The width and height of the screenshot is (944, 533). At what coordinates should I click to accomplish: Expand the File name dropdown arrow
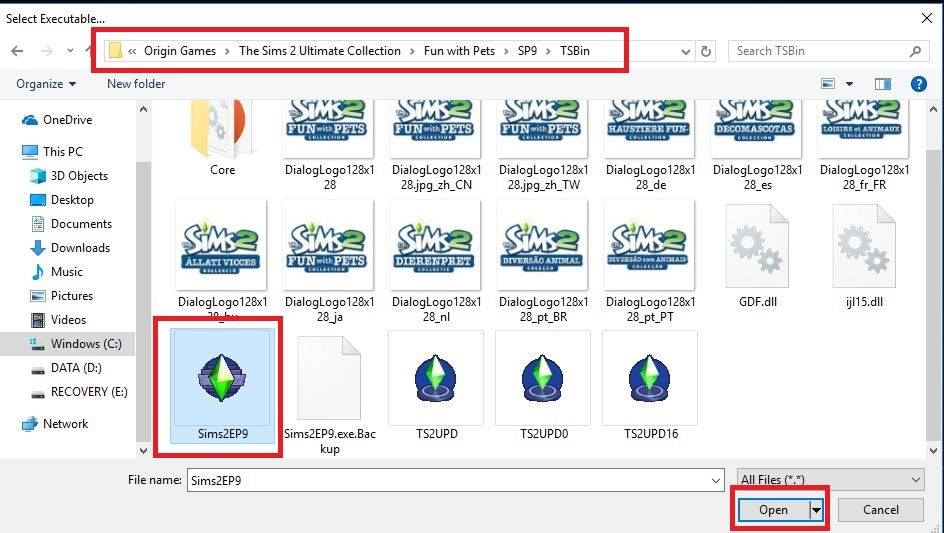[x=716, y=481]
